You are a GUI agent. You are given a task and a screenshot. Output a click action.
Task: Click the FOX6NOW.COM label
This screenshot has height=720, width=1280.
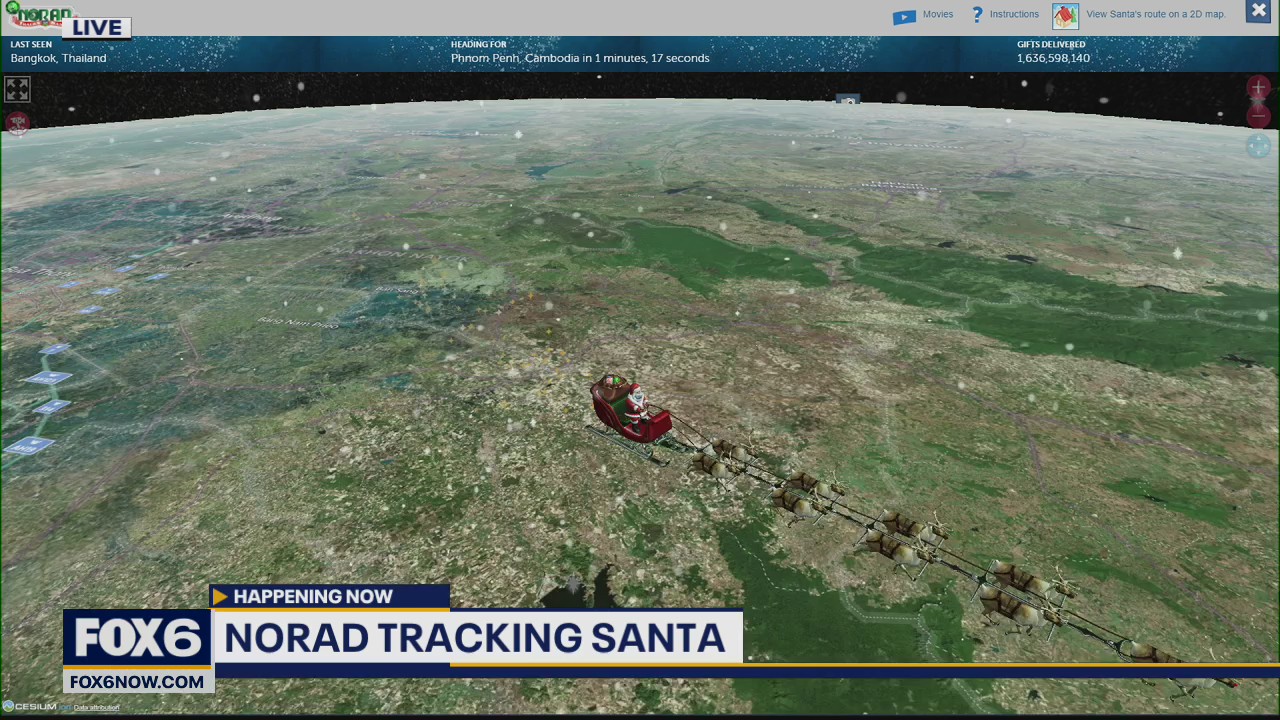coord(137,682)
